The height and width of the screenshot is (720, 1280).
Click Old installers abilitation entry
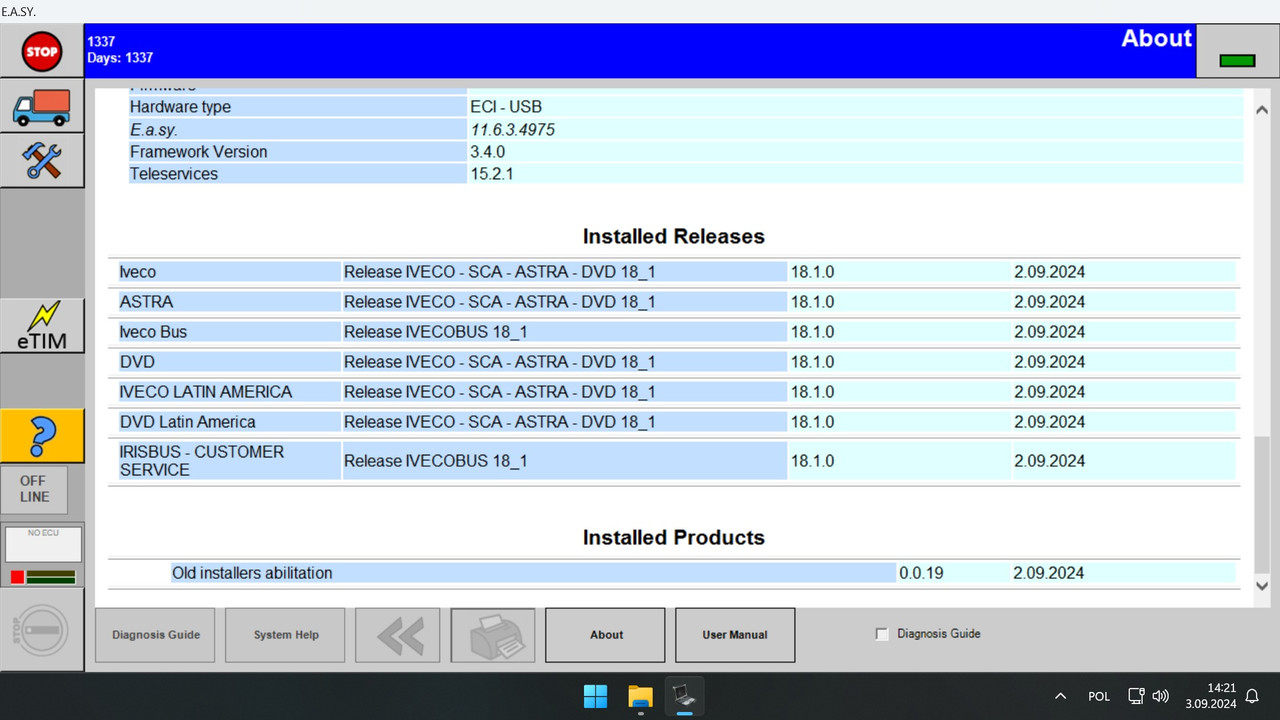(x=252, y=573)
